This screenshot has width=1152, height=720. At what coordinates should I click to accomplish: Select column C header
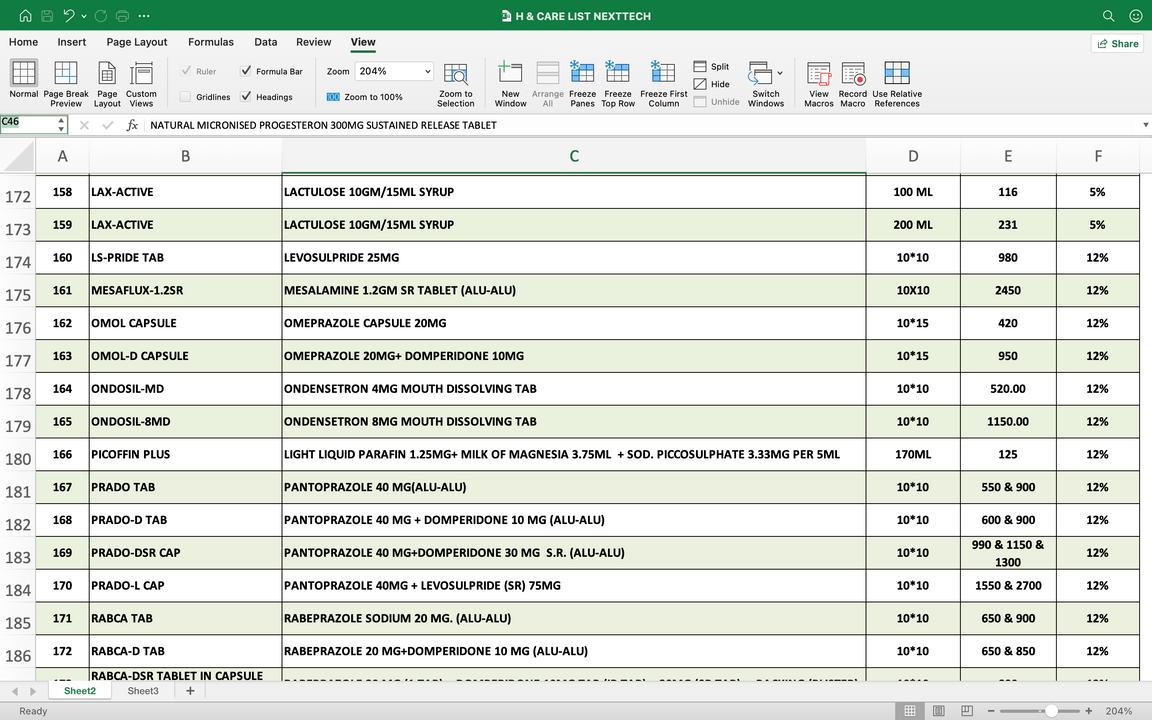574,156
